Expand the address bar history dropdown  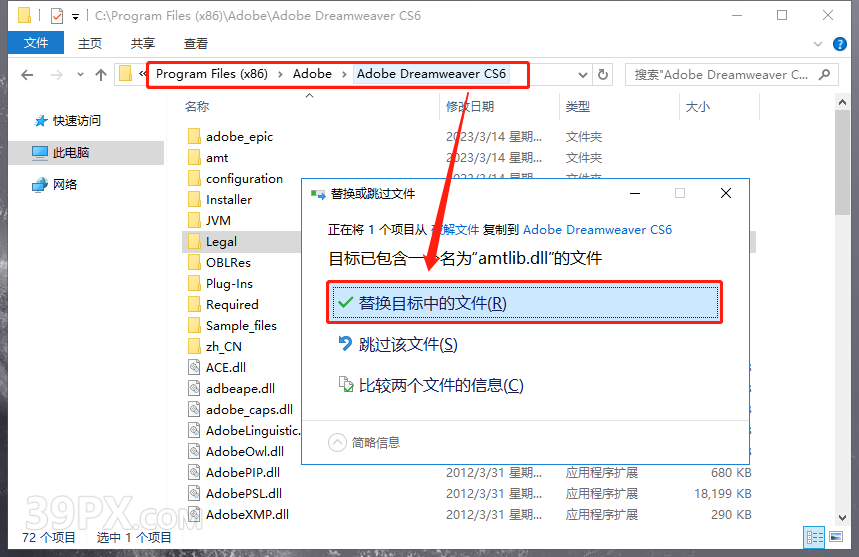coord(583,74)
